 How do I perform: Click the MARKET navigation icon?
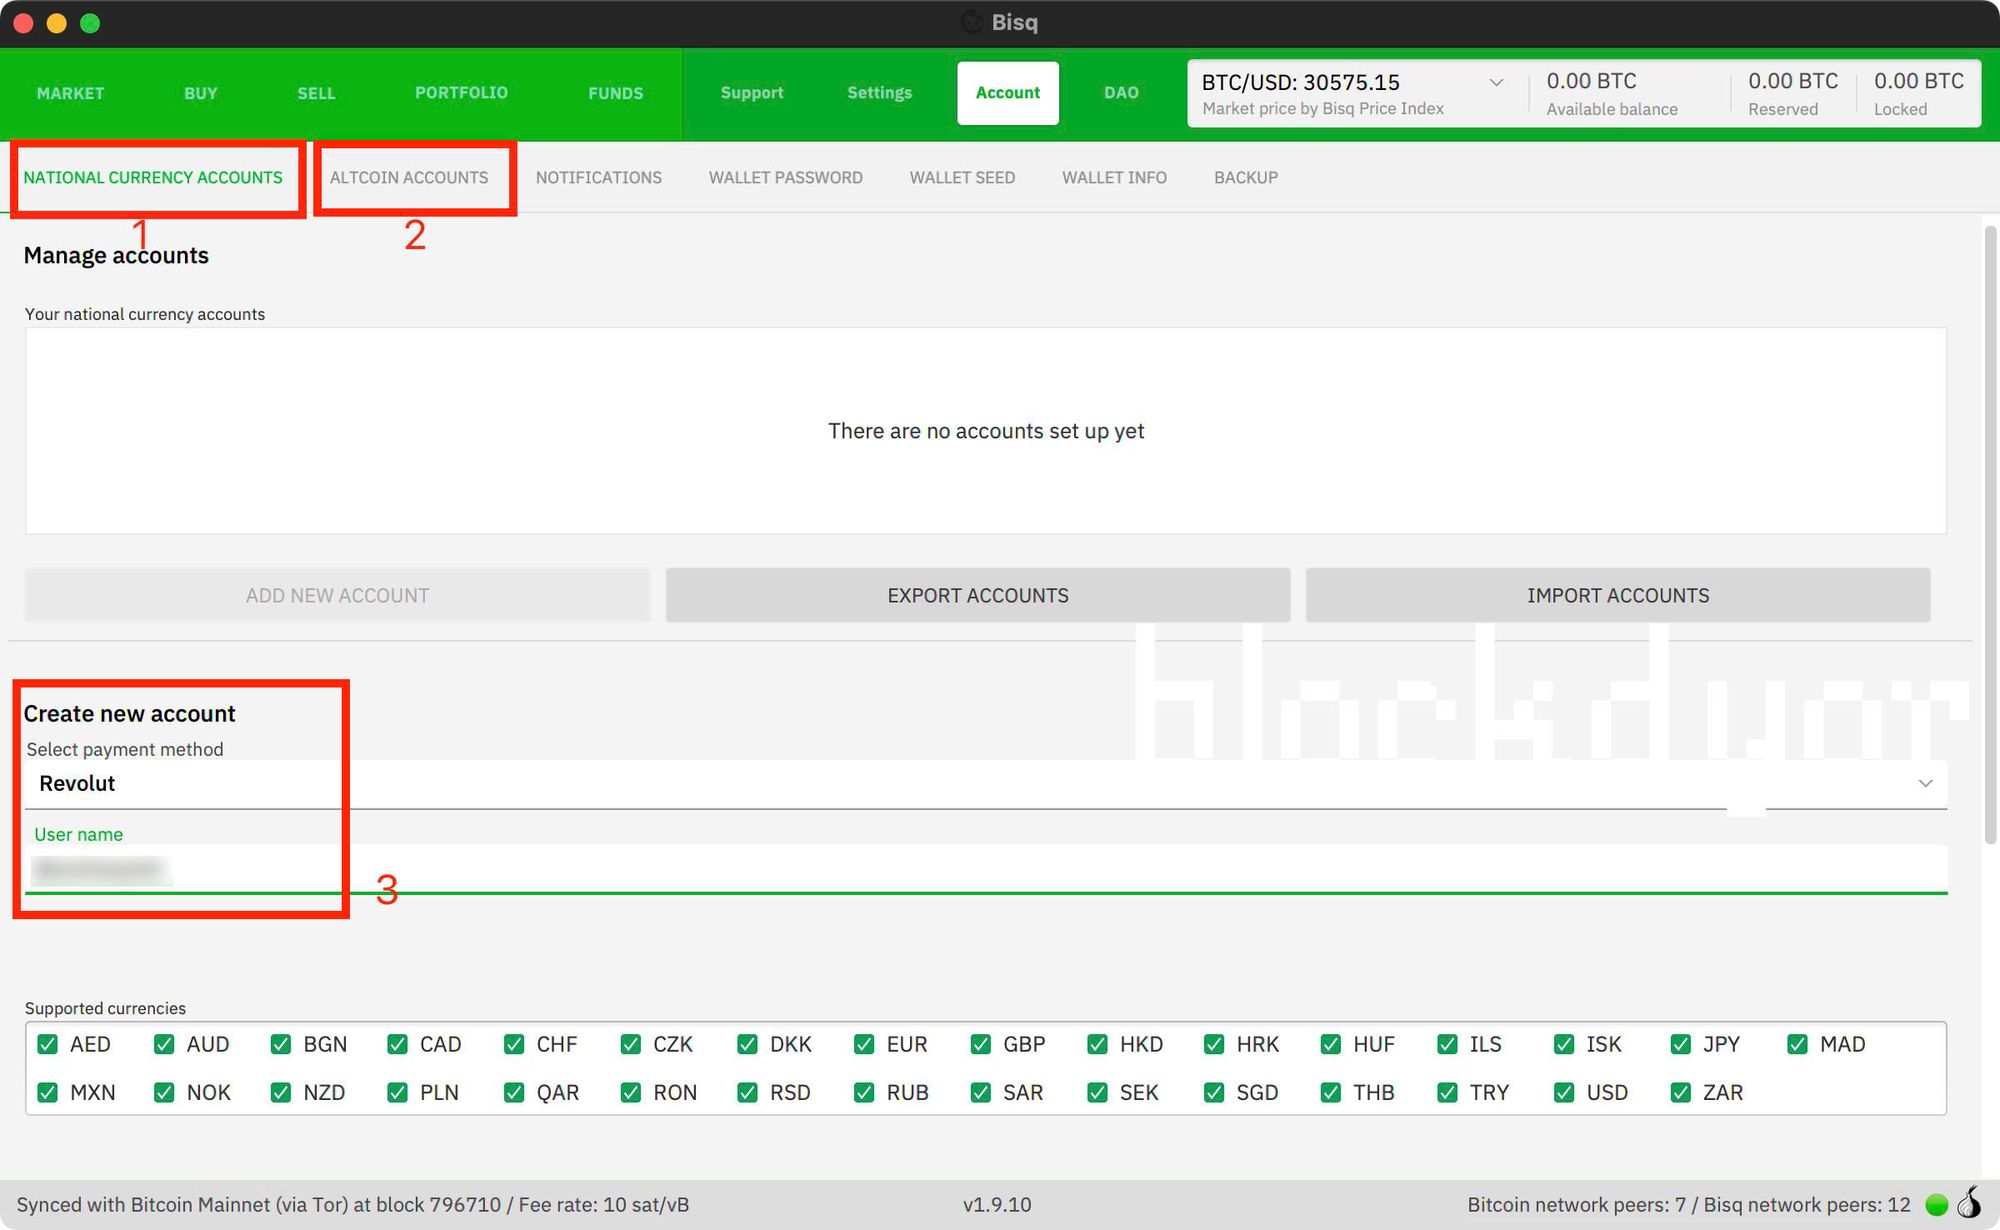point(70,93)
